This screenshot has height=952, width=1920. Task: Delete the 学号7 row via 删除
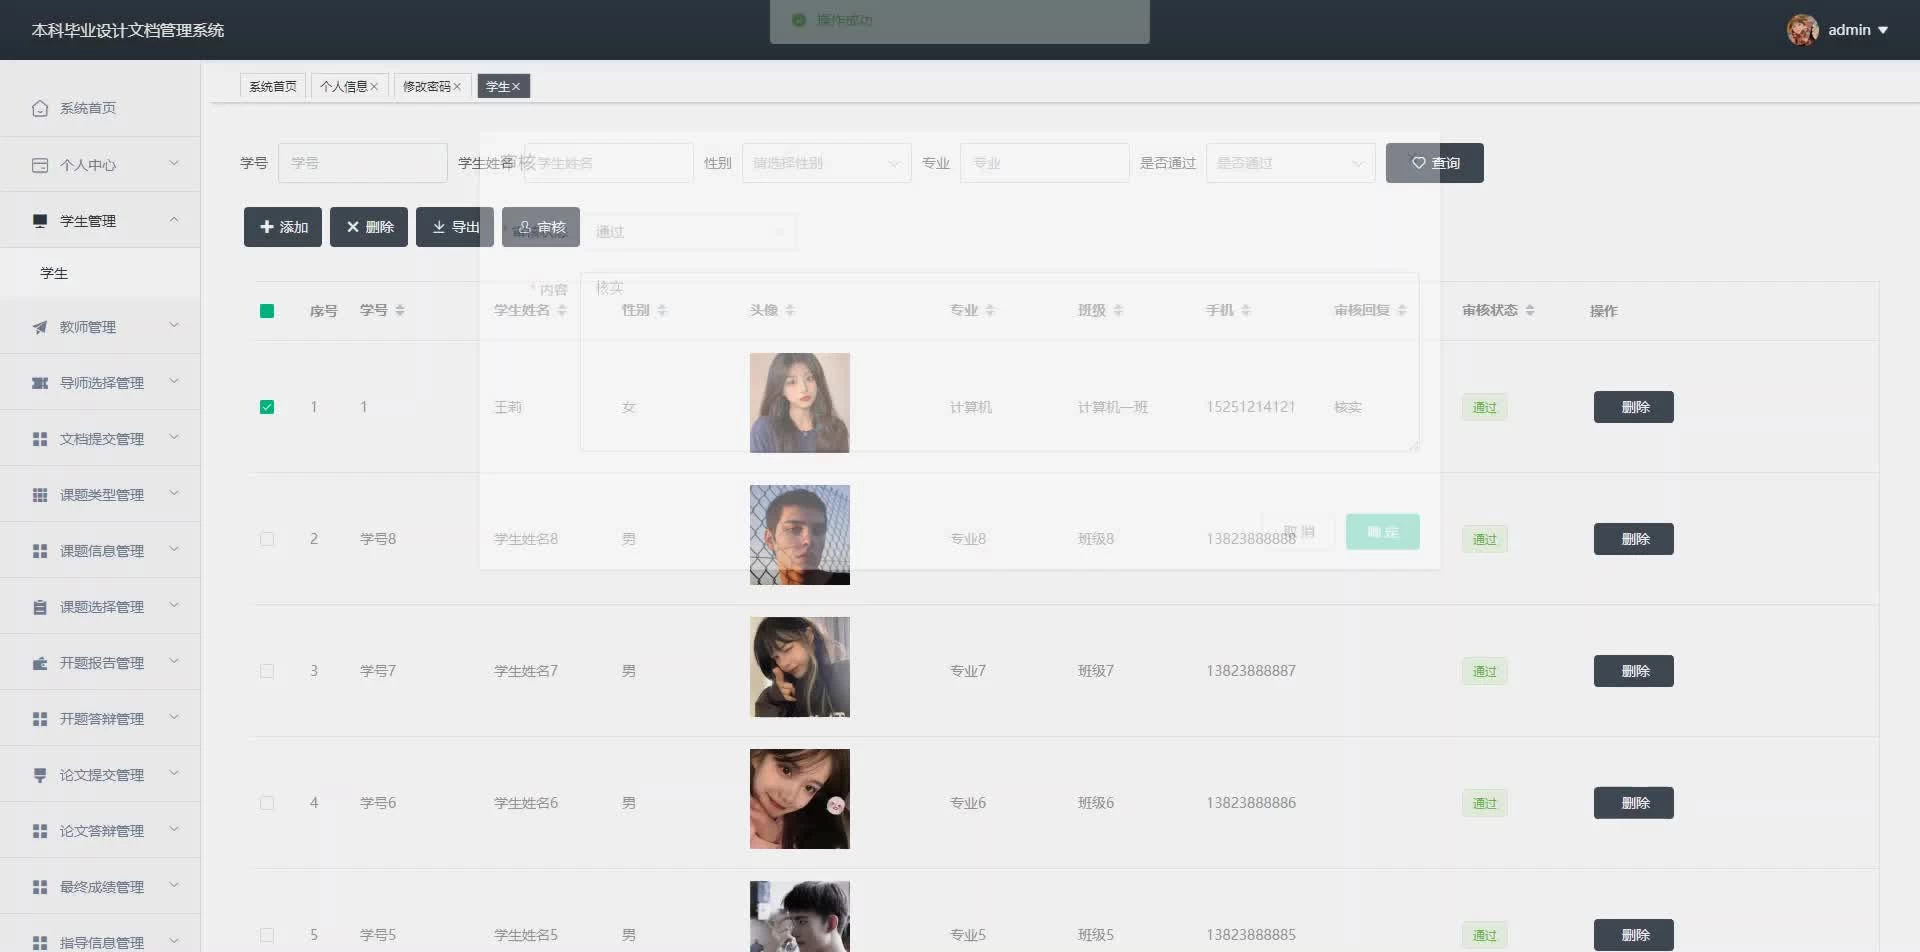[1634, 671]
